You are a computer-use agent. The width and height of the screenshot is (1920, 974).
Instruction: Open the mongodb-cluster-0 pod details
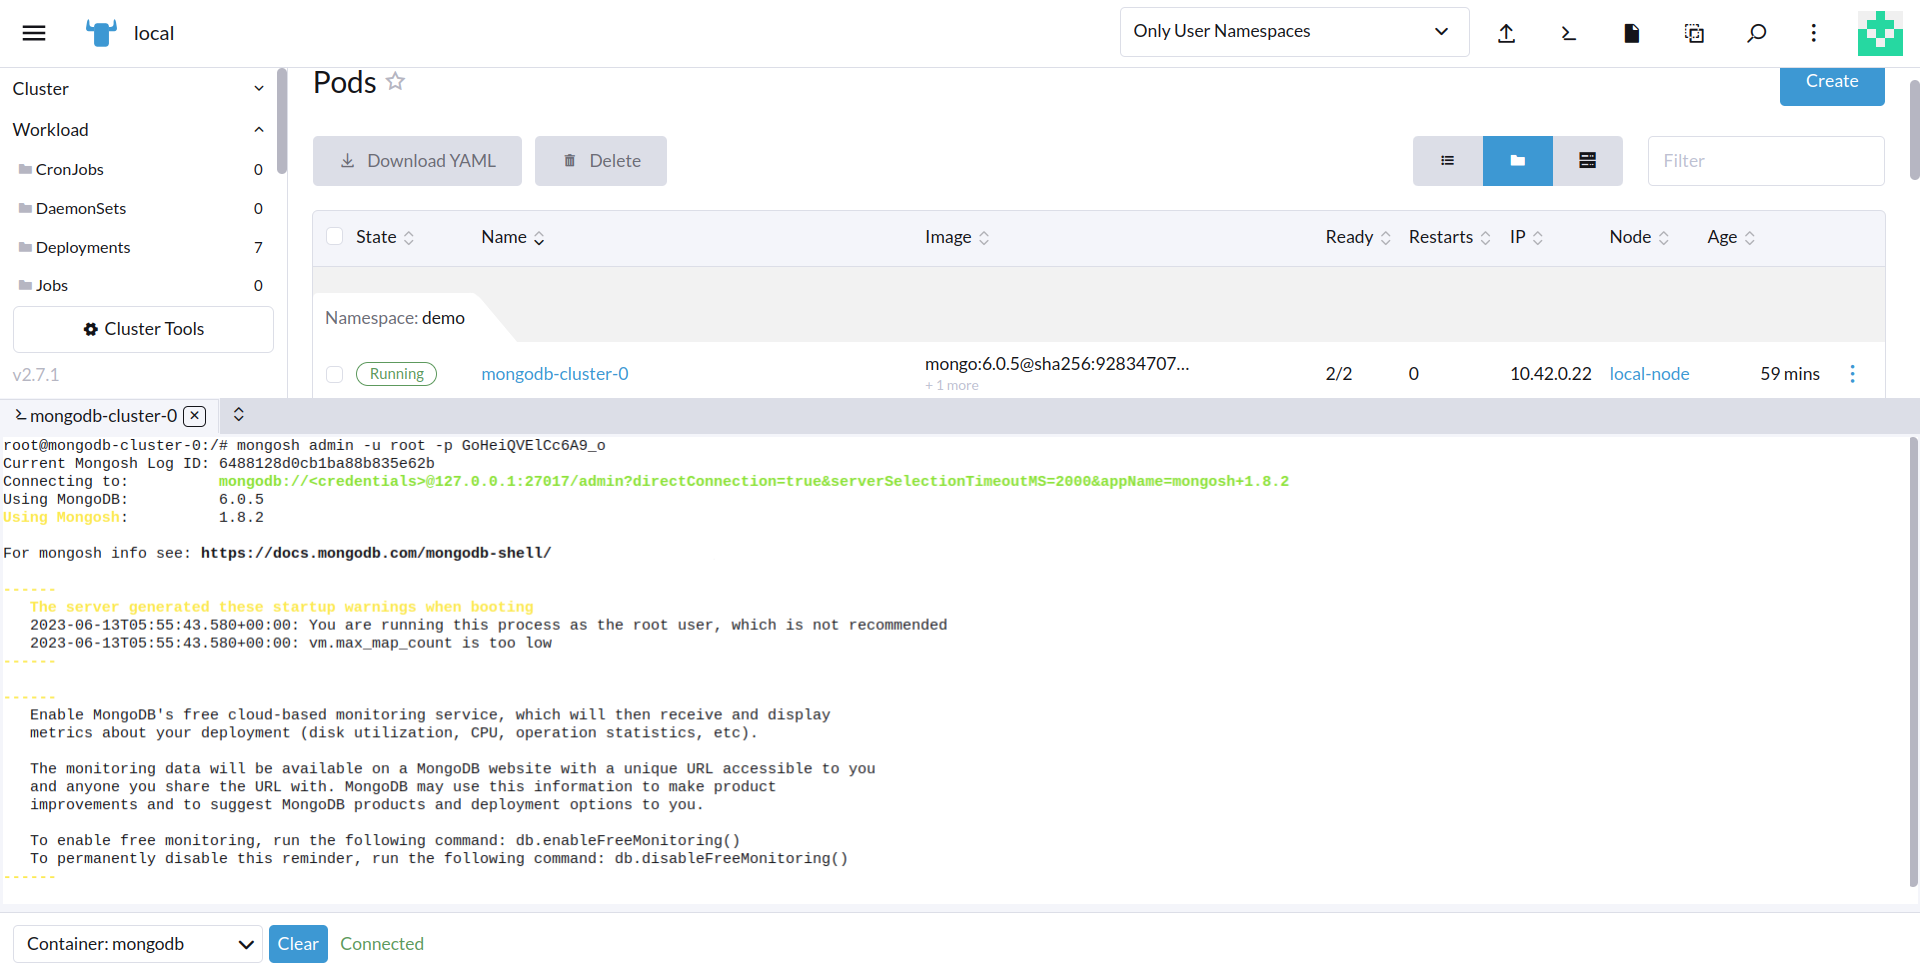click(x=554, y=373)
